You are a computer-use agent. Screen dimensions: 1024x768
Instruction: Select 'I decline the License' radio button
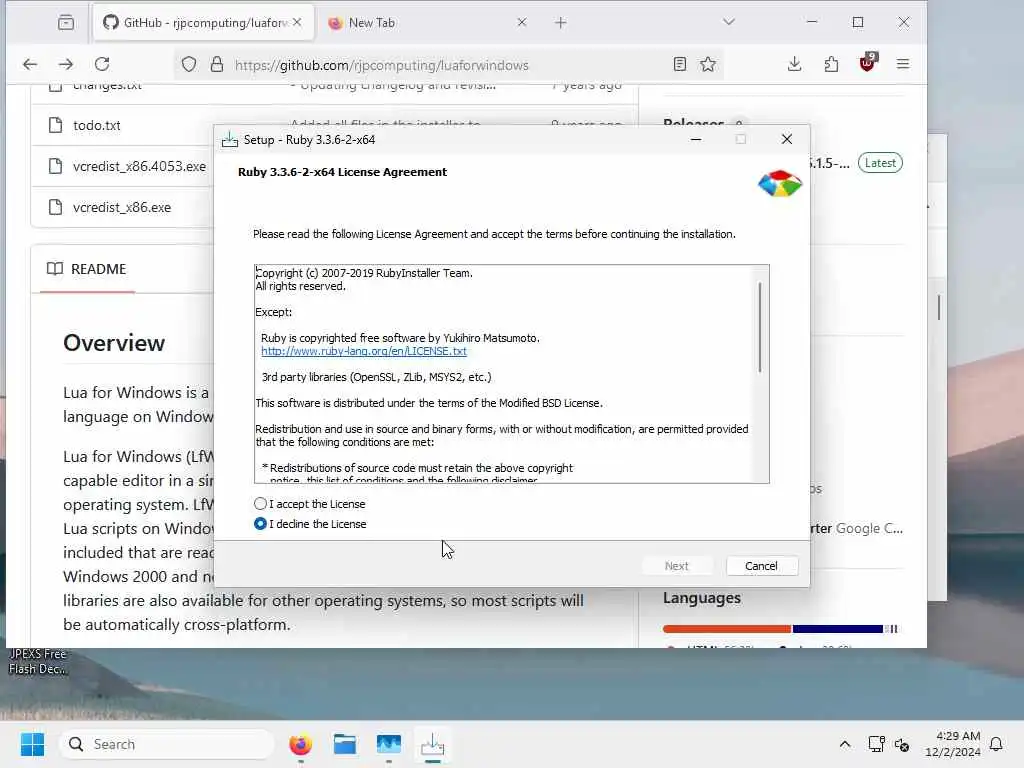260,524
